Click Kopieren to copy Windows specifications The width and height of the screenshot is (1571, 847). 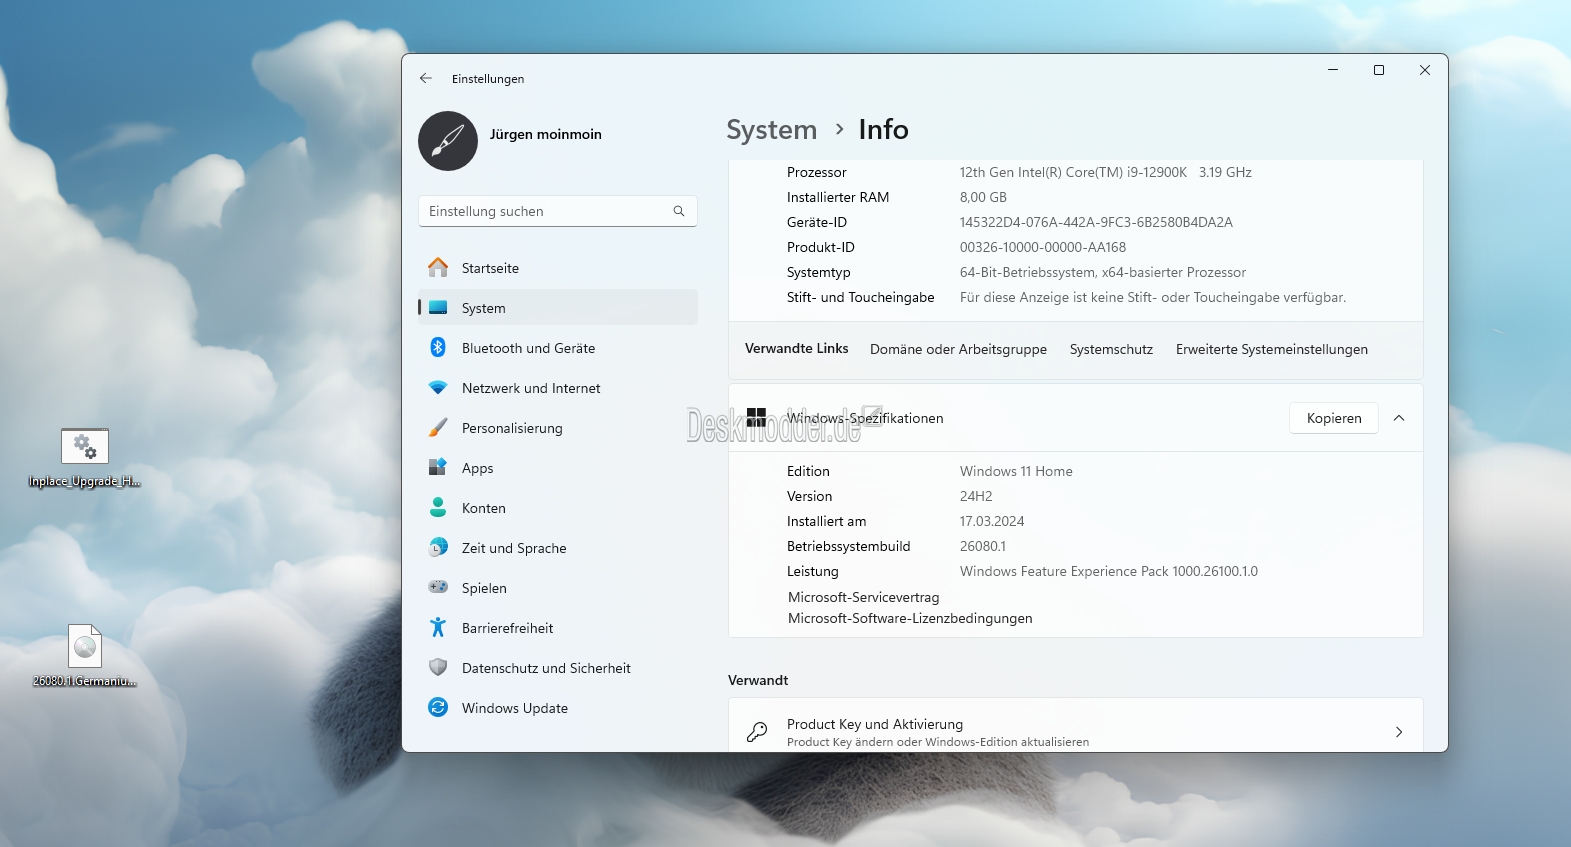pos(1334,418)
